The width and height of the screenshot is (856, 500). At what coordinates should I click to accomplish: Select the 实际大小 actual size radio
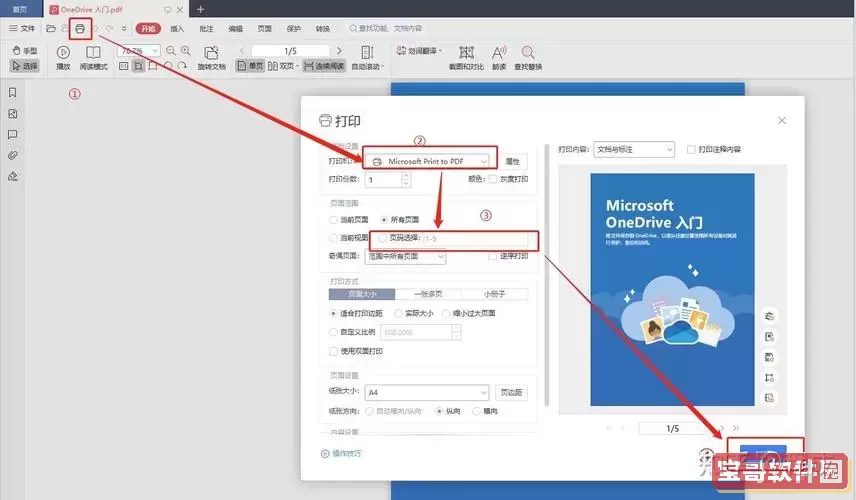click(x=399, y=313)
